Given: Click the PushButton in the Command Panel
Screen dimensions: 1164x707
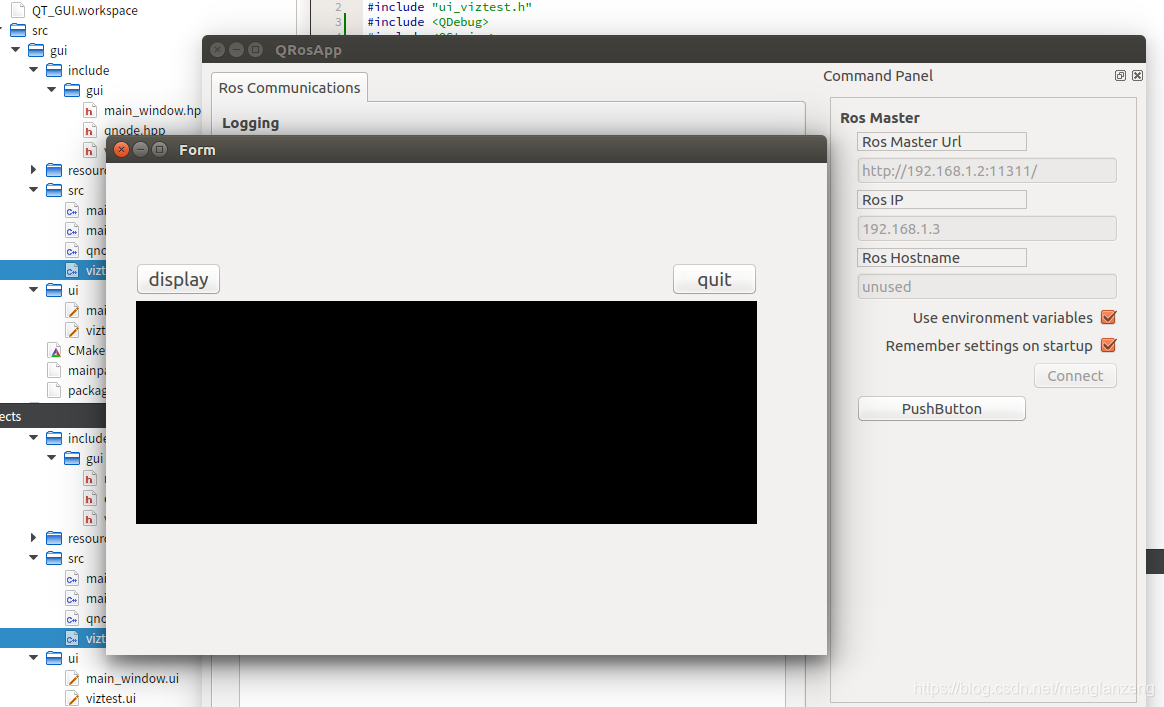Looking at the screenshot, I should (941, 408).
